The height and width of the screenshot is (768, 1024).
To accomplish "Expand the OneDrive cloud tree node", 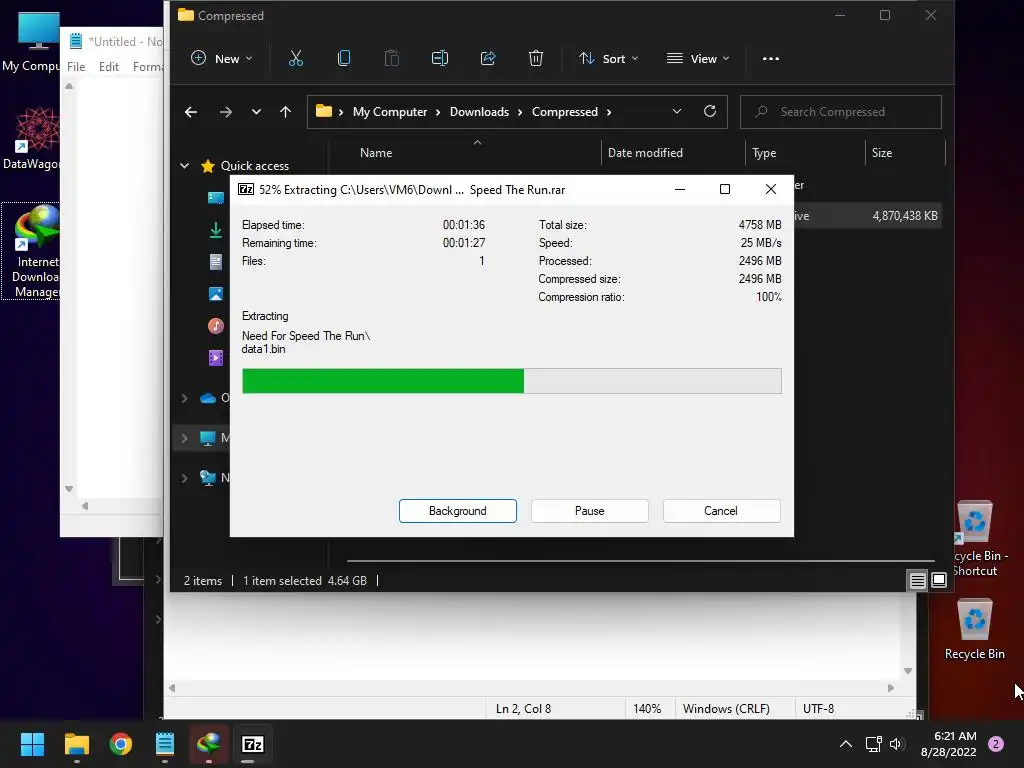I will (185, 398).
